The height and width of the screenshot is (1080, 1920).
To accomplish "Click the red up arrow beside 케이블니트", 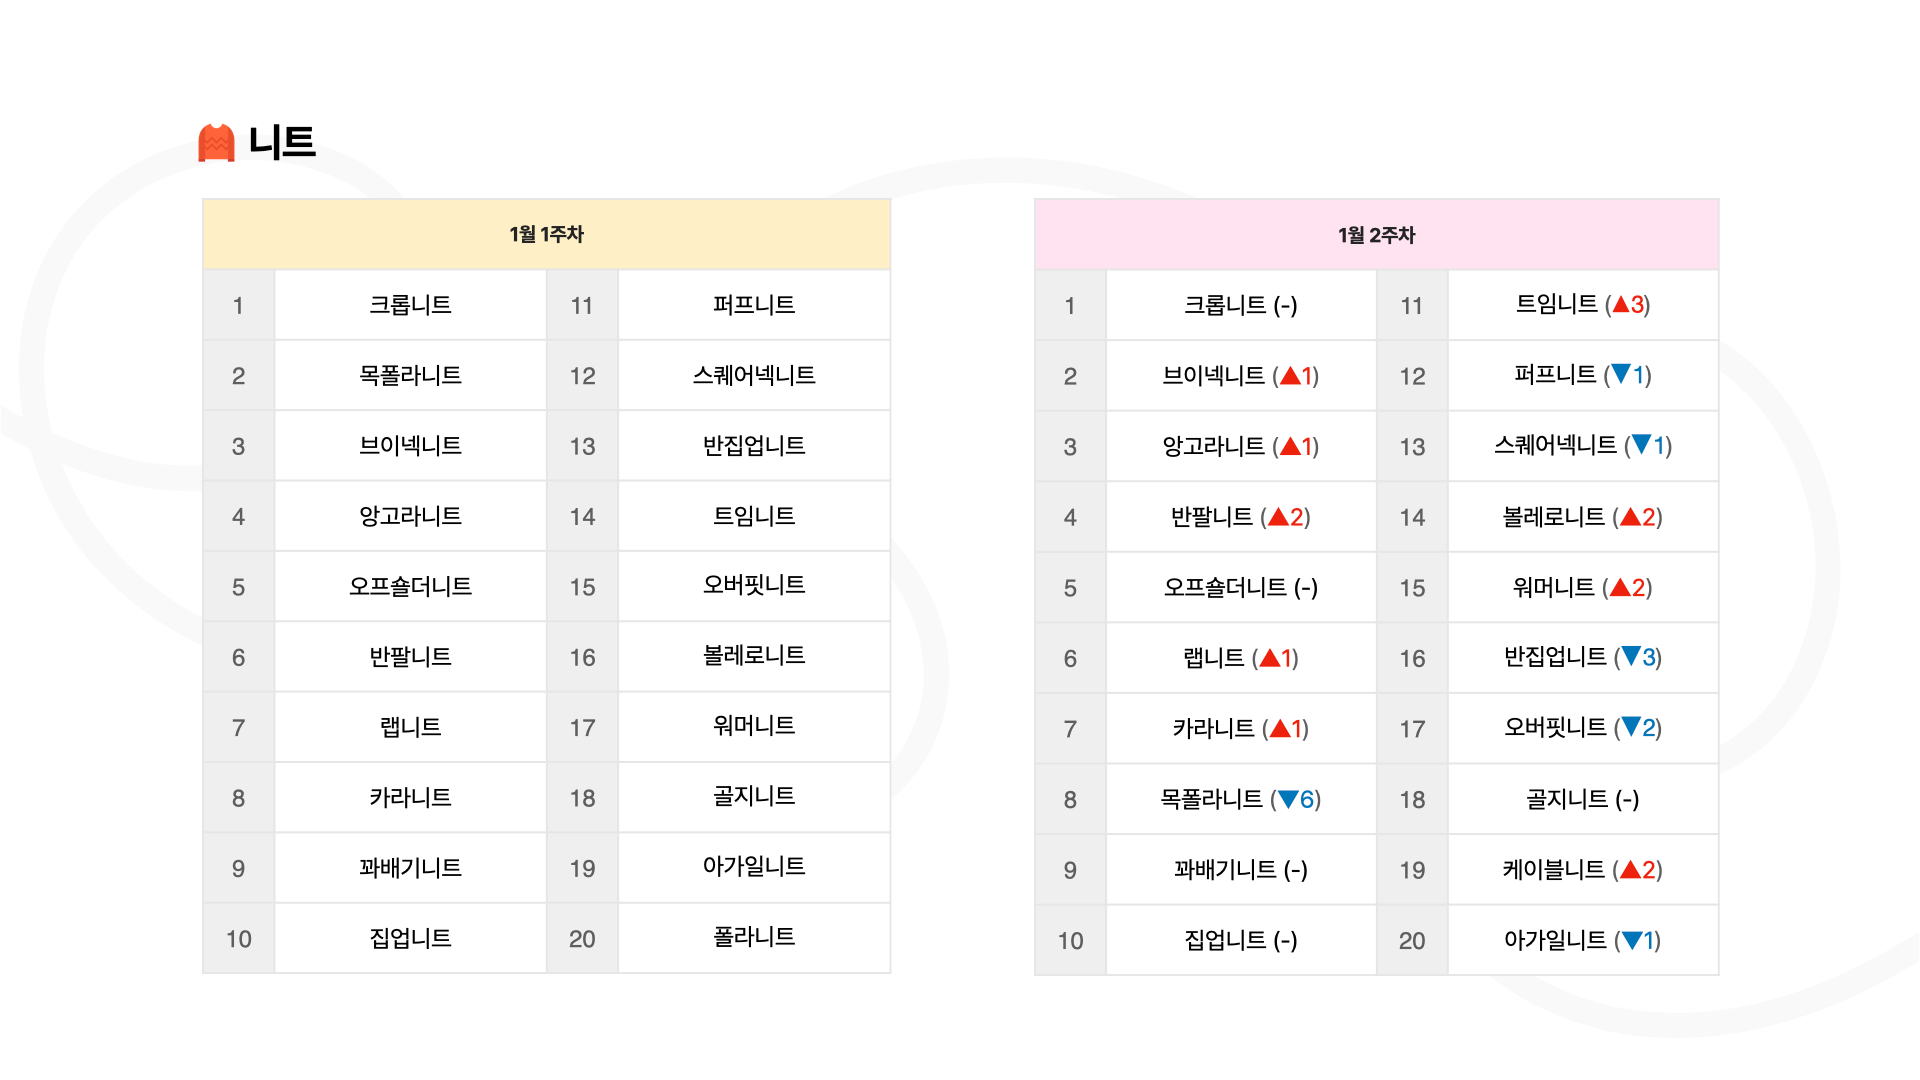I will [x=1630, y=870].
